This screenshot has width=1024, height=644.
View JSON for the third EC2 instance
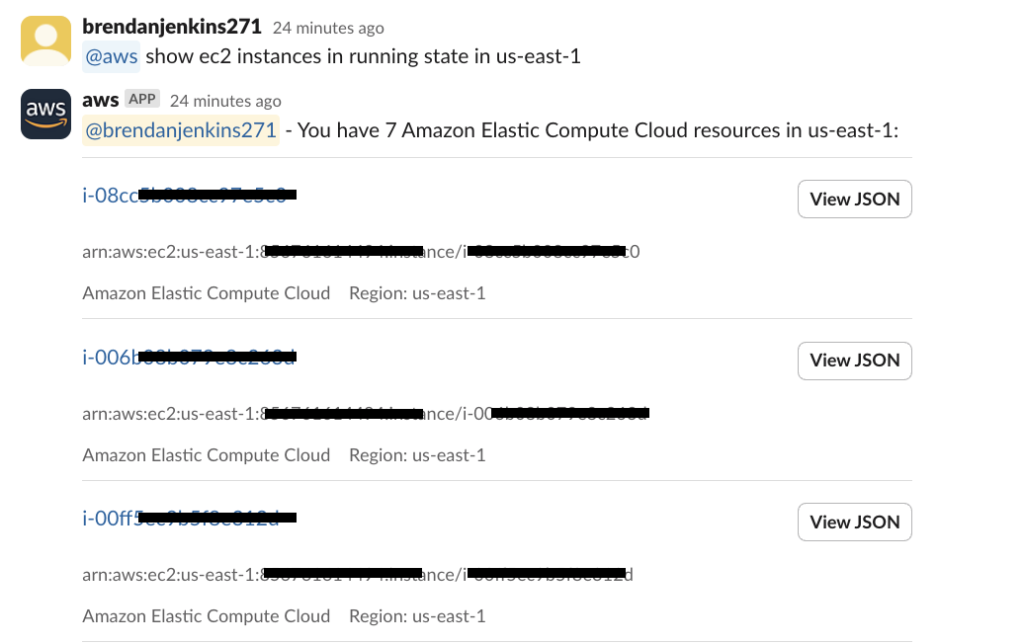(854, 521)
